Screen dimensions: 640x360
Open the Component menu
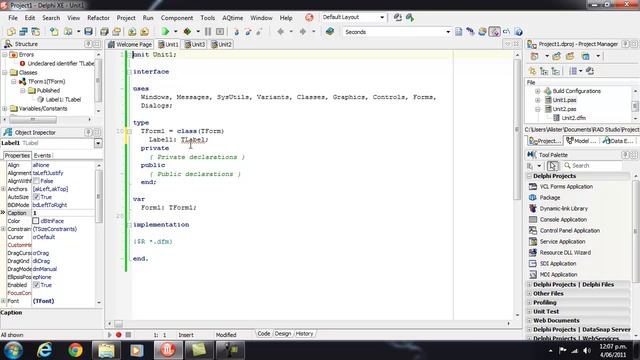pos(177,18)
